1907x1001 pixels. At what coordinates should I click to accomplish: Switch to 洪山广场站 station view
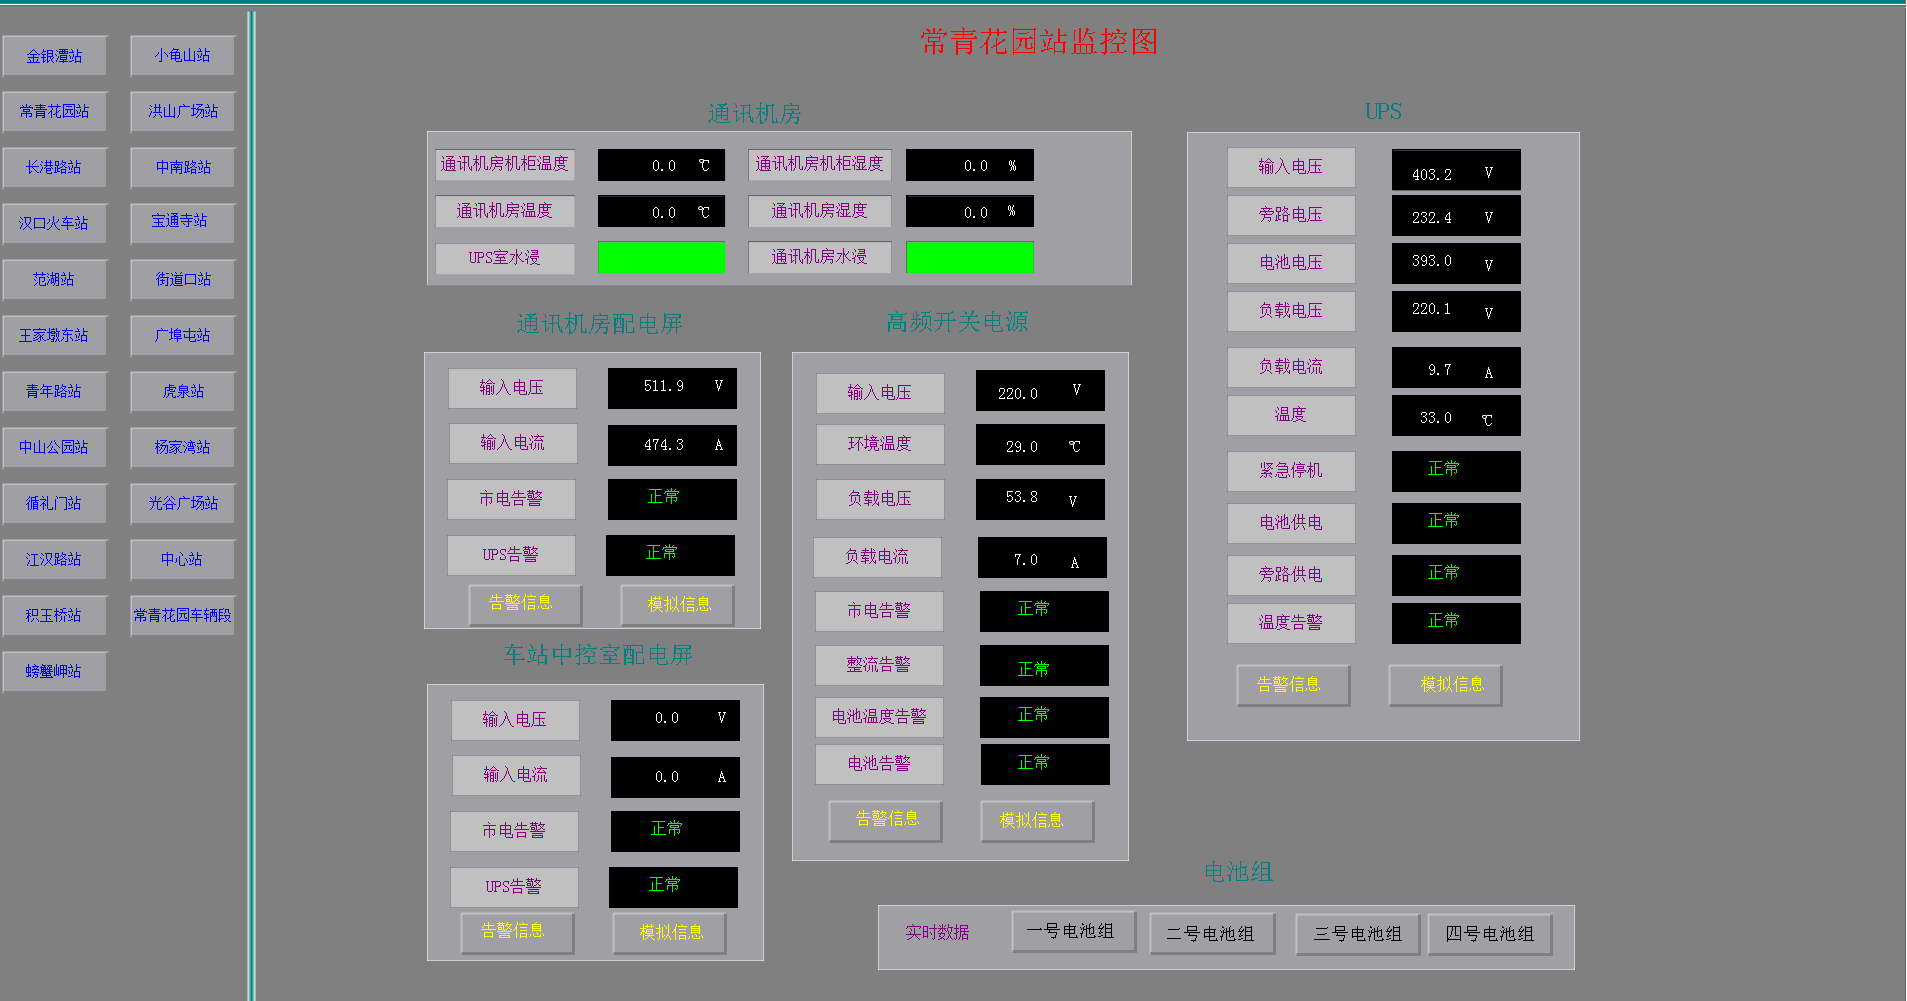[x=182, y=112]
